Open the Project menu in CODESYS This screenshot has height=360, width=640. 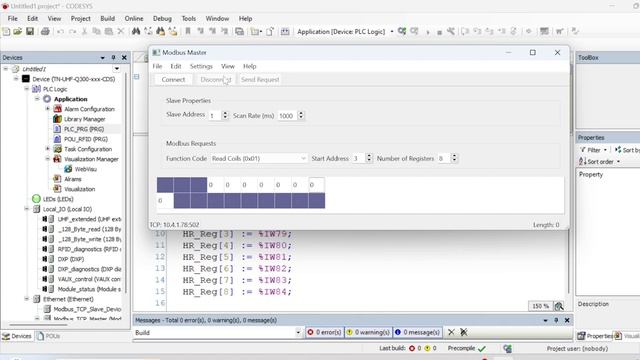pos(80,18)
